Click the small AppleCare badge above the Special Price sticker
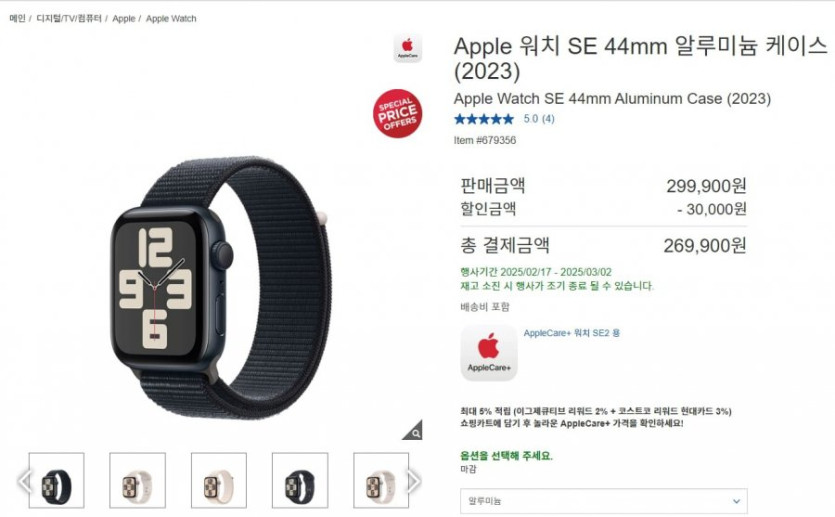The height and width of the screenshot is (517, 835). click(408, 48)
